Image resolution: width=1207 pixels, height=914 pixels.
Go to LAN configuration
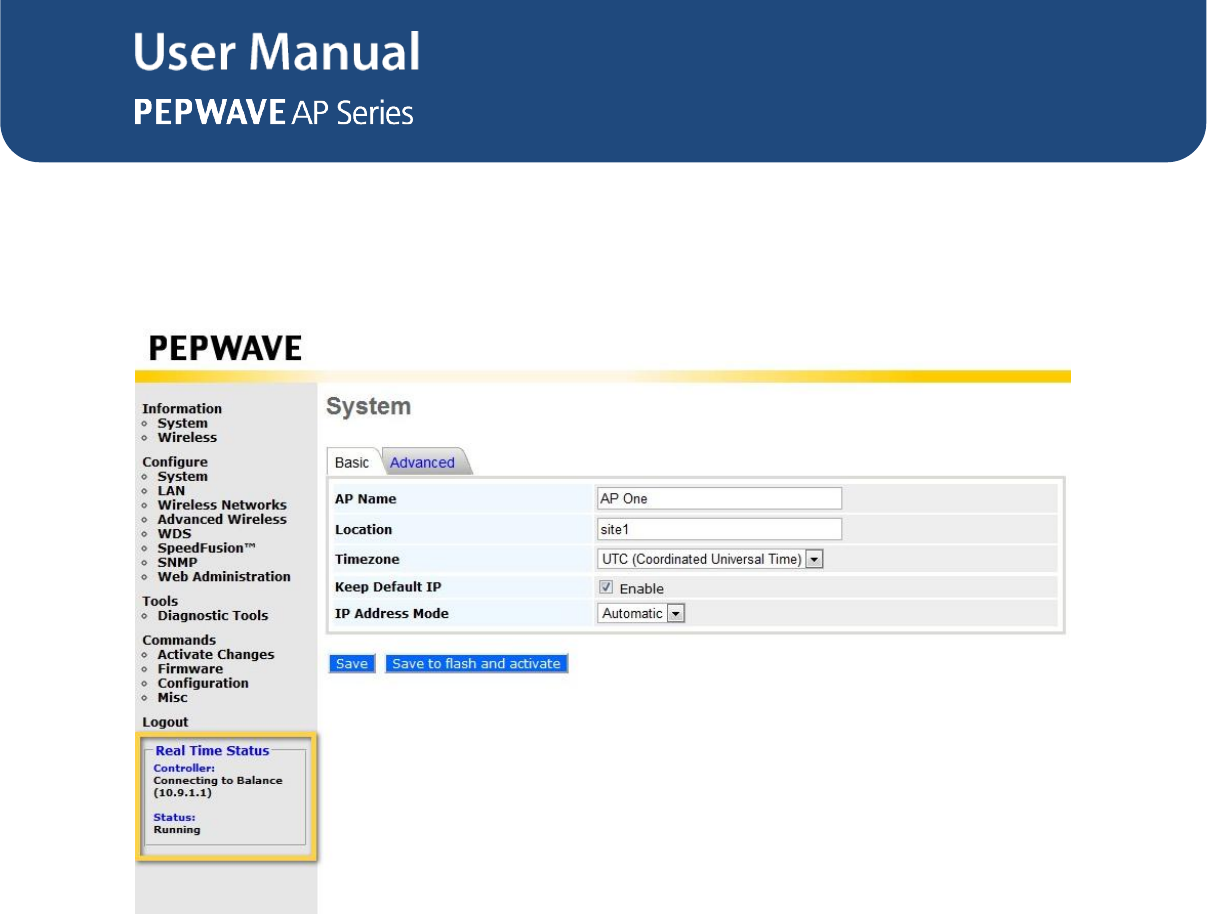[171, 490]
